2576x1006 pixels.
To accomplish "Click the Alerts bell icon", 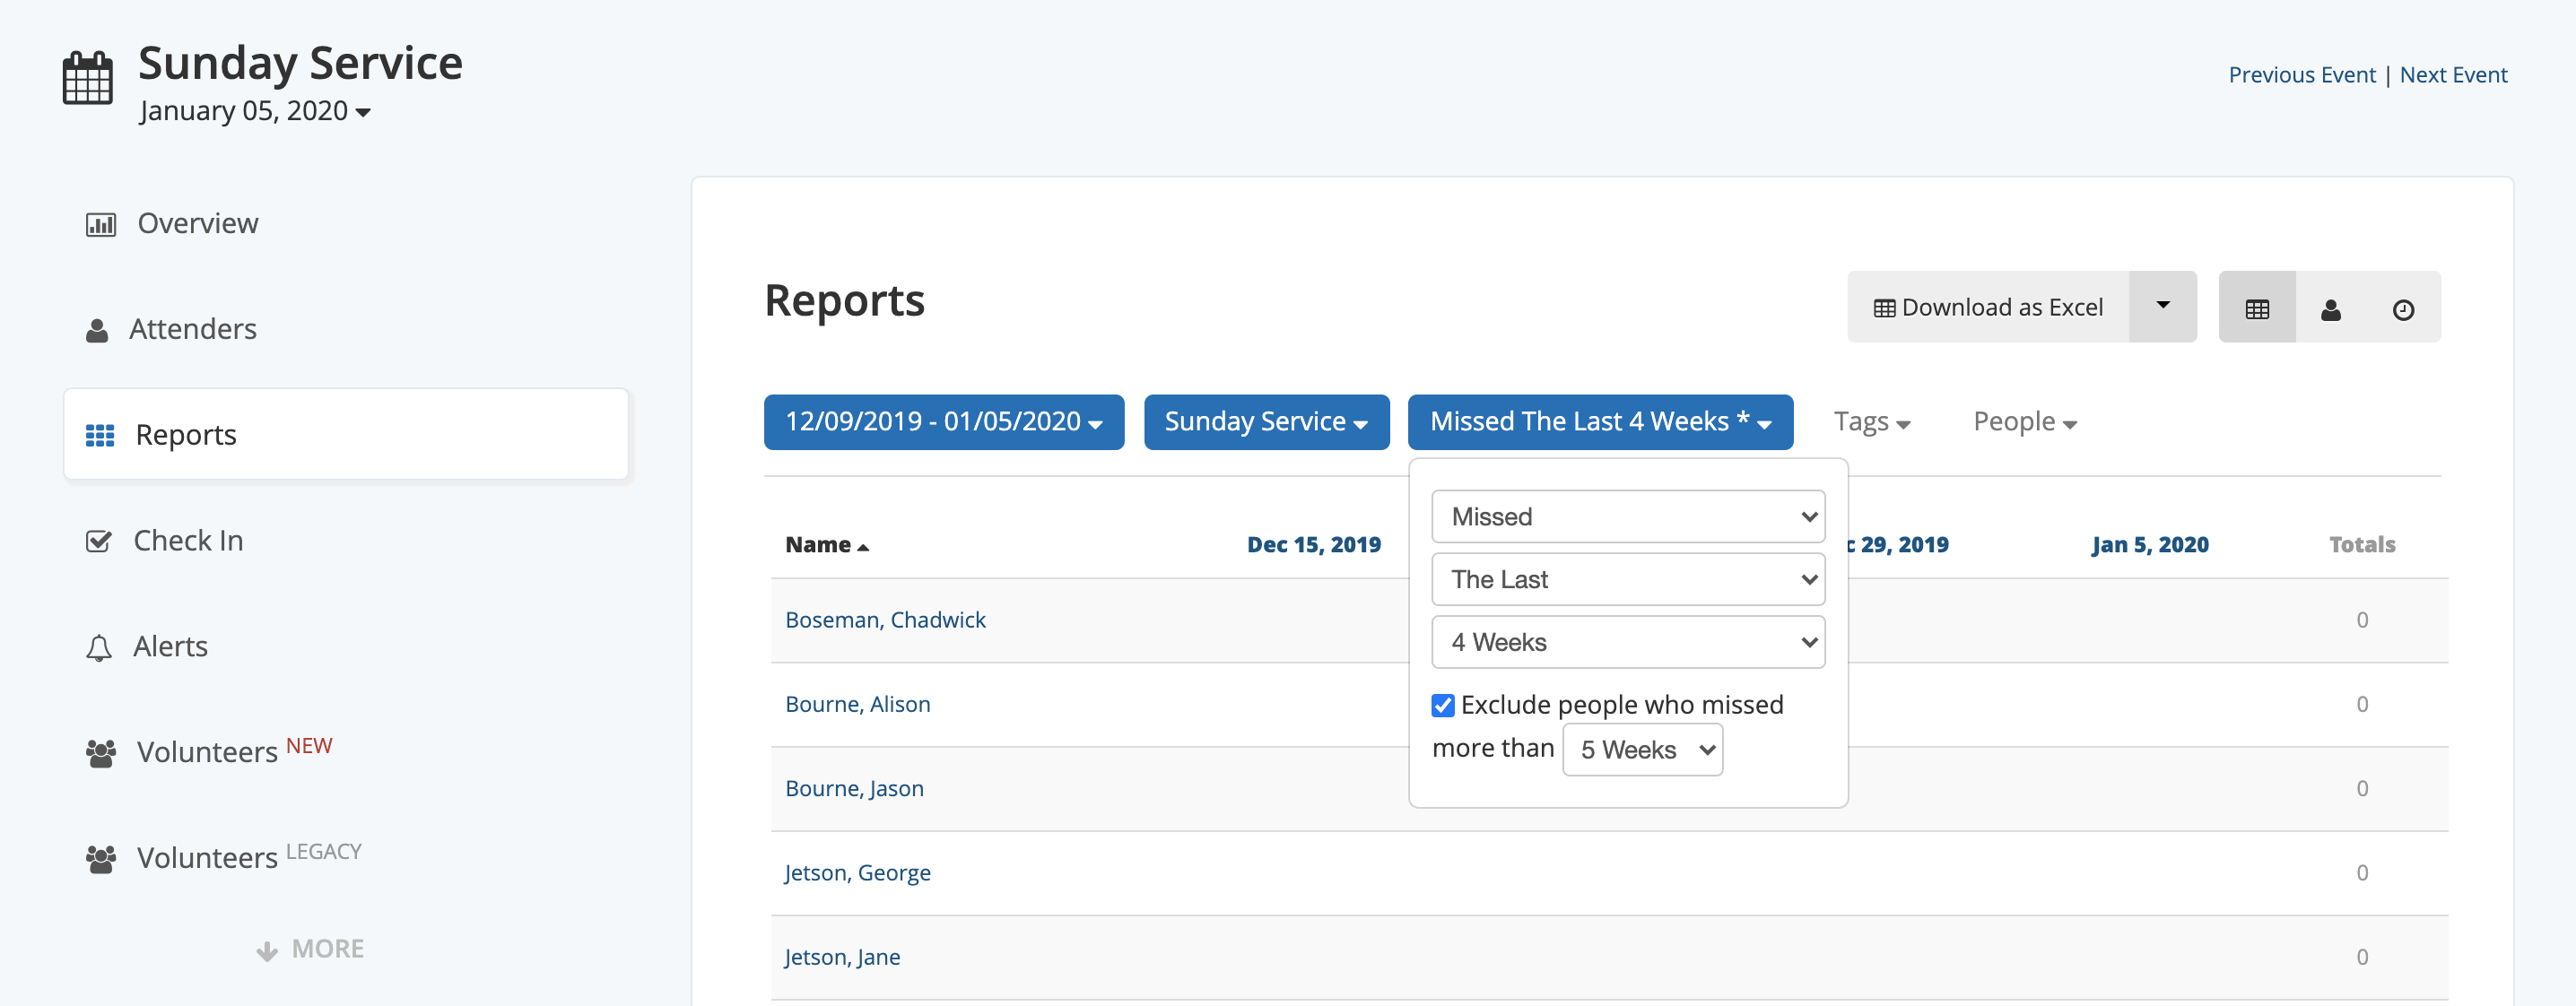I will [x=99, y=648].
